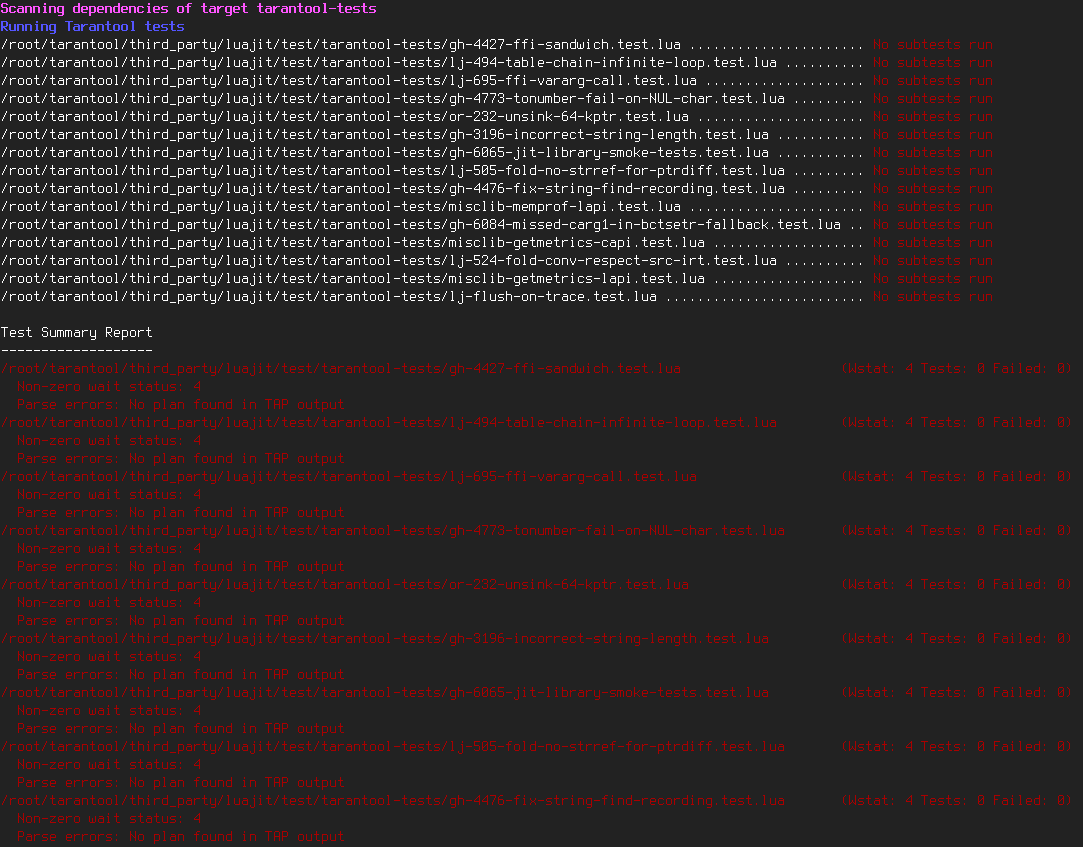Viewport: 1083px width, 847px height.
Task: Select white or-232-unsink-64-kptr.test.lua run line
Action: pyautogui.click(x=432, y=116)
